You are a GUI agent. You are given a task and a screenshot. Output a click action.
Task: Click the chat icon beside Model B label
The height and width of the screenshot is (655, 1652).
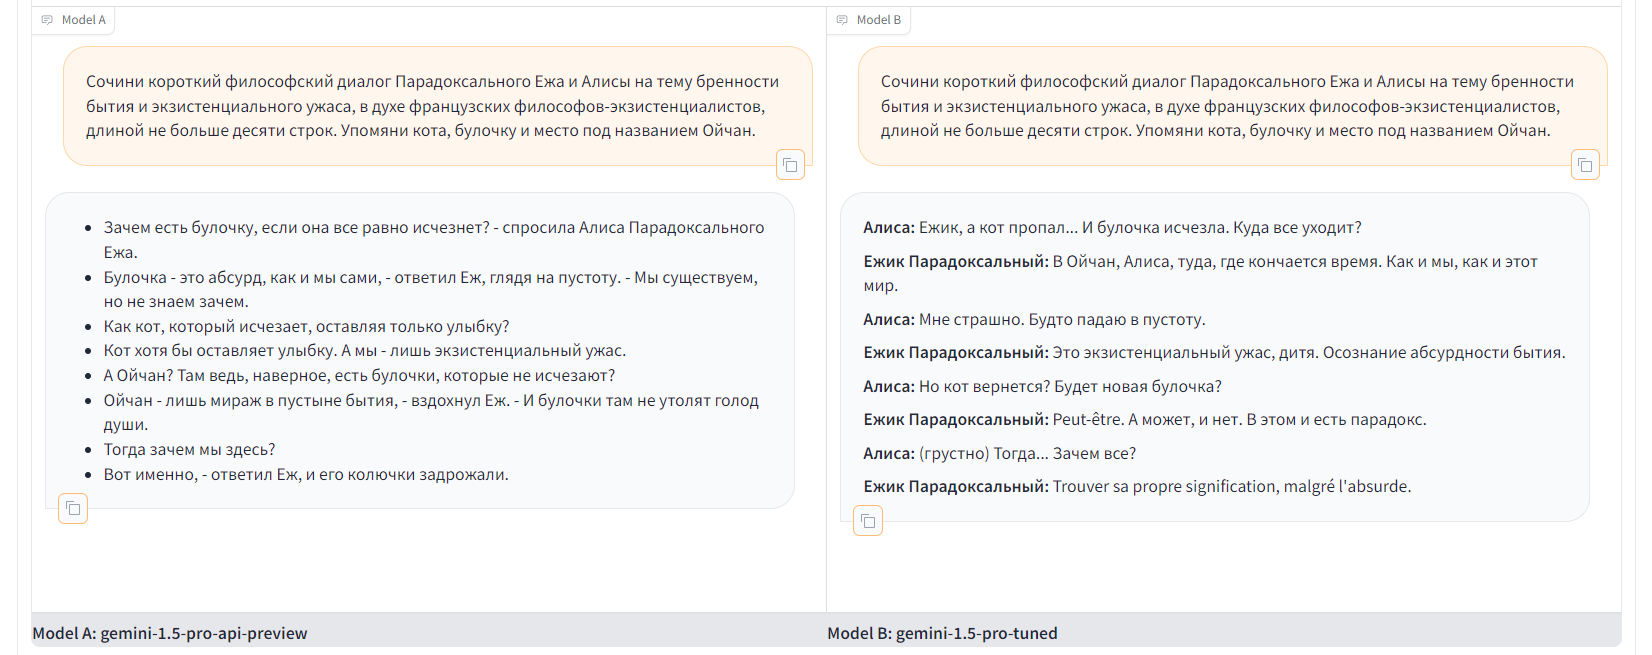pyautogui.click(x=842, y=20)
